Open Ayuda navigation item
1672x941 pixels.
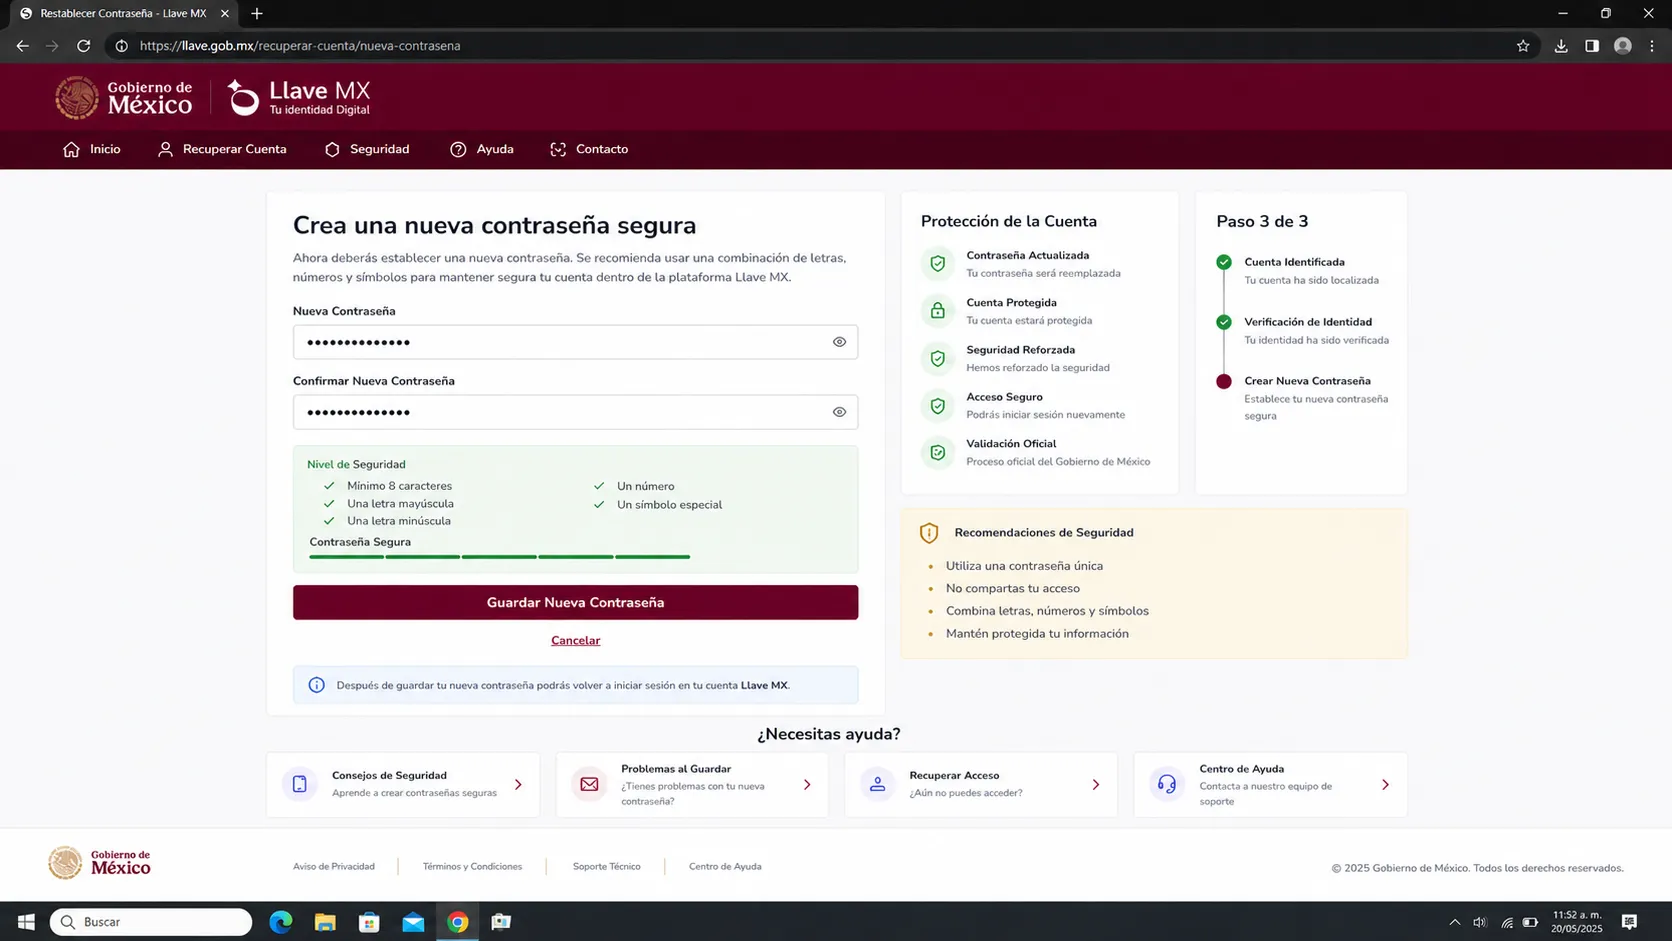click(482, 149)
